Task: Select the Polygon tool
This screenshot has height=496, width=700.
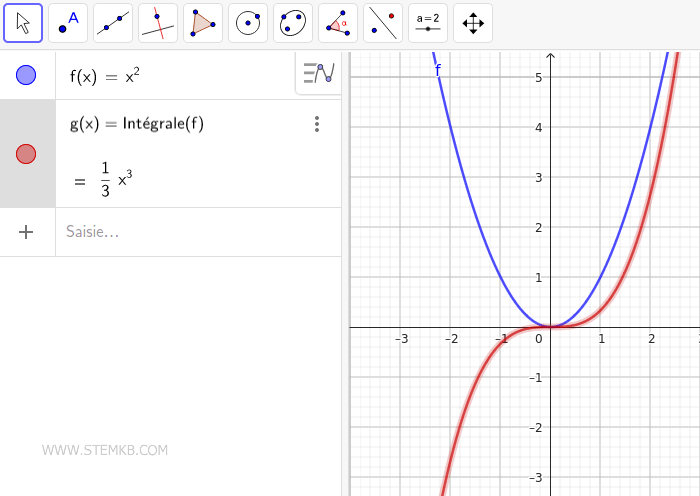Action: (x=203, y=23)
